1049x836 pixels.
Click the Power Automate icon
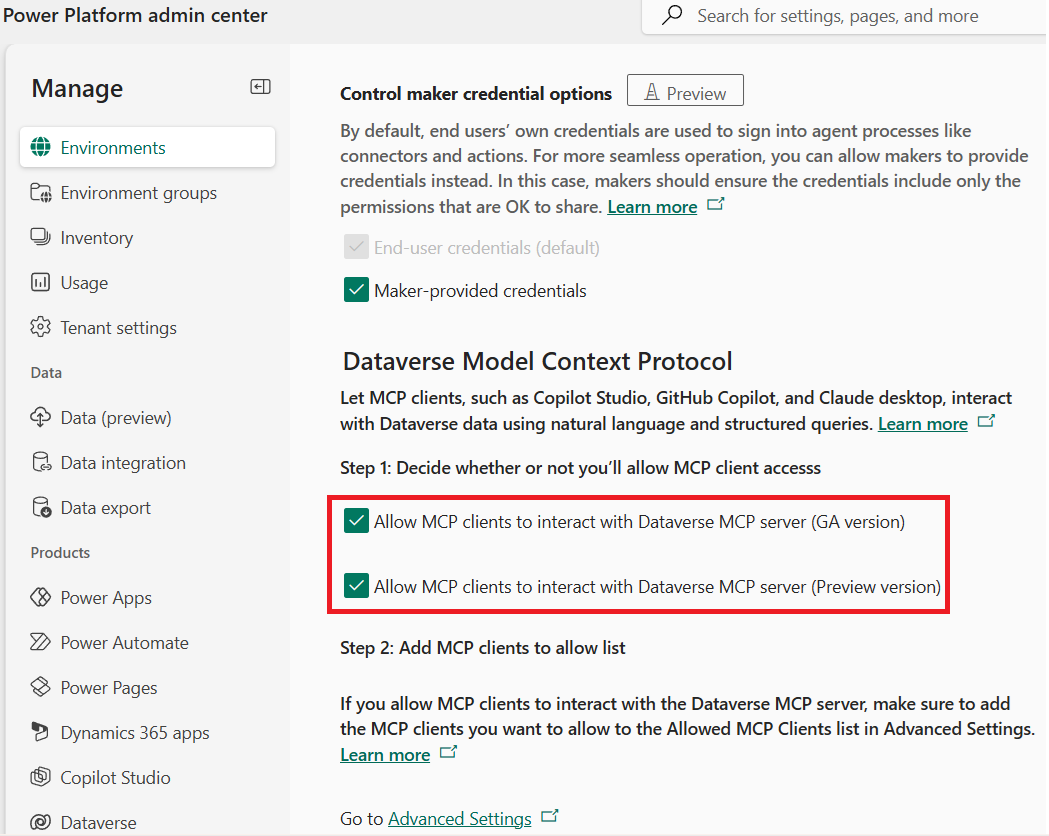coord(41,643)
